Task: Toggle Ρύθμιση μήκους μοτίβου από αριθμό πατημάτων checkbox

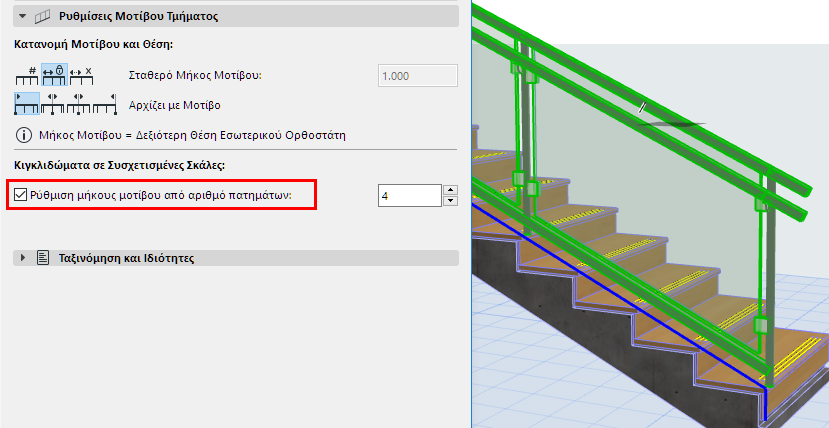Action: 21,195
